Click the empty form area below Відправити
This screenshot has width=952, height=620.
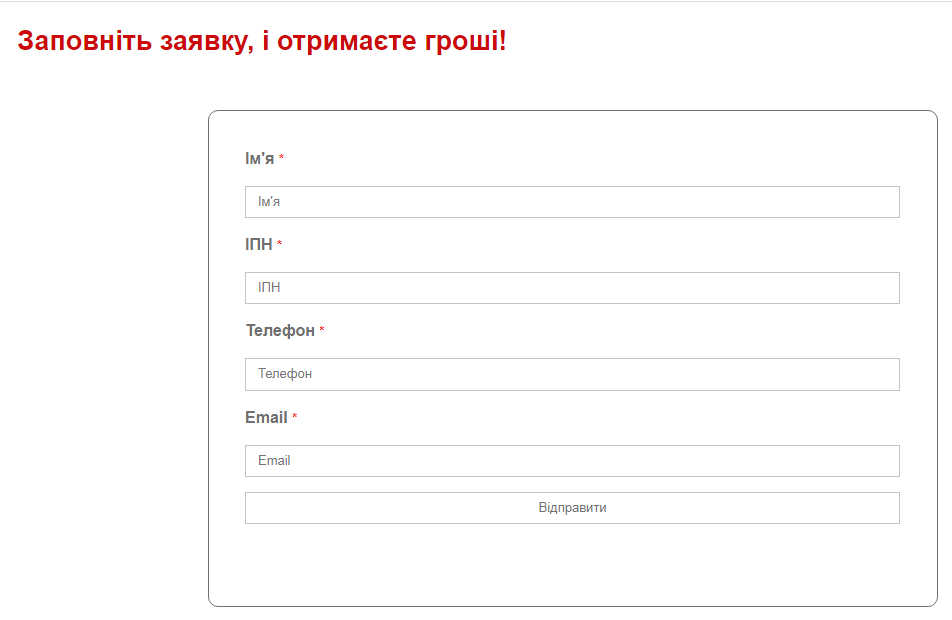point(572,565)
